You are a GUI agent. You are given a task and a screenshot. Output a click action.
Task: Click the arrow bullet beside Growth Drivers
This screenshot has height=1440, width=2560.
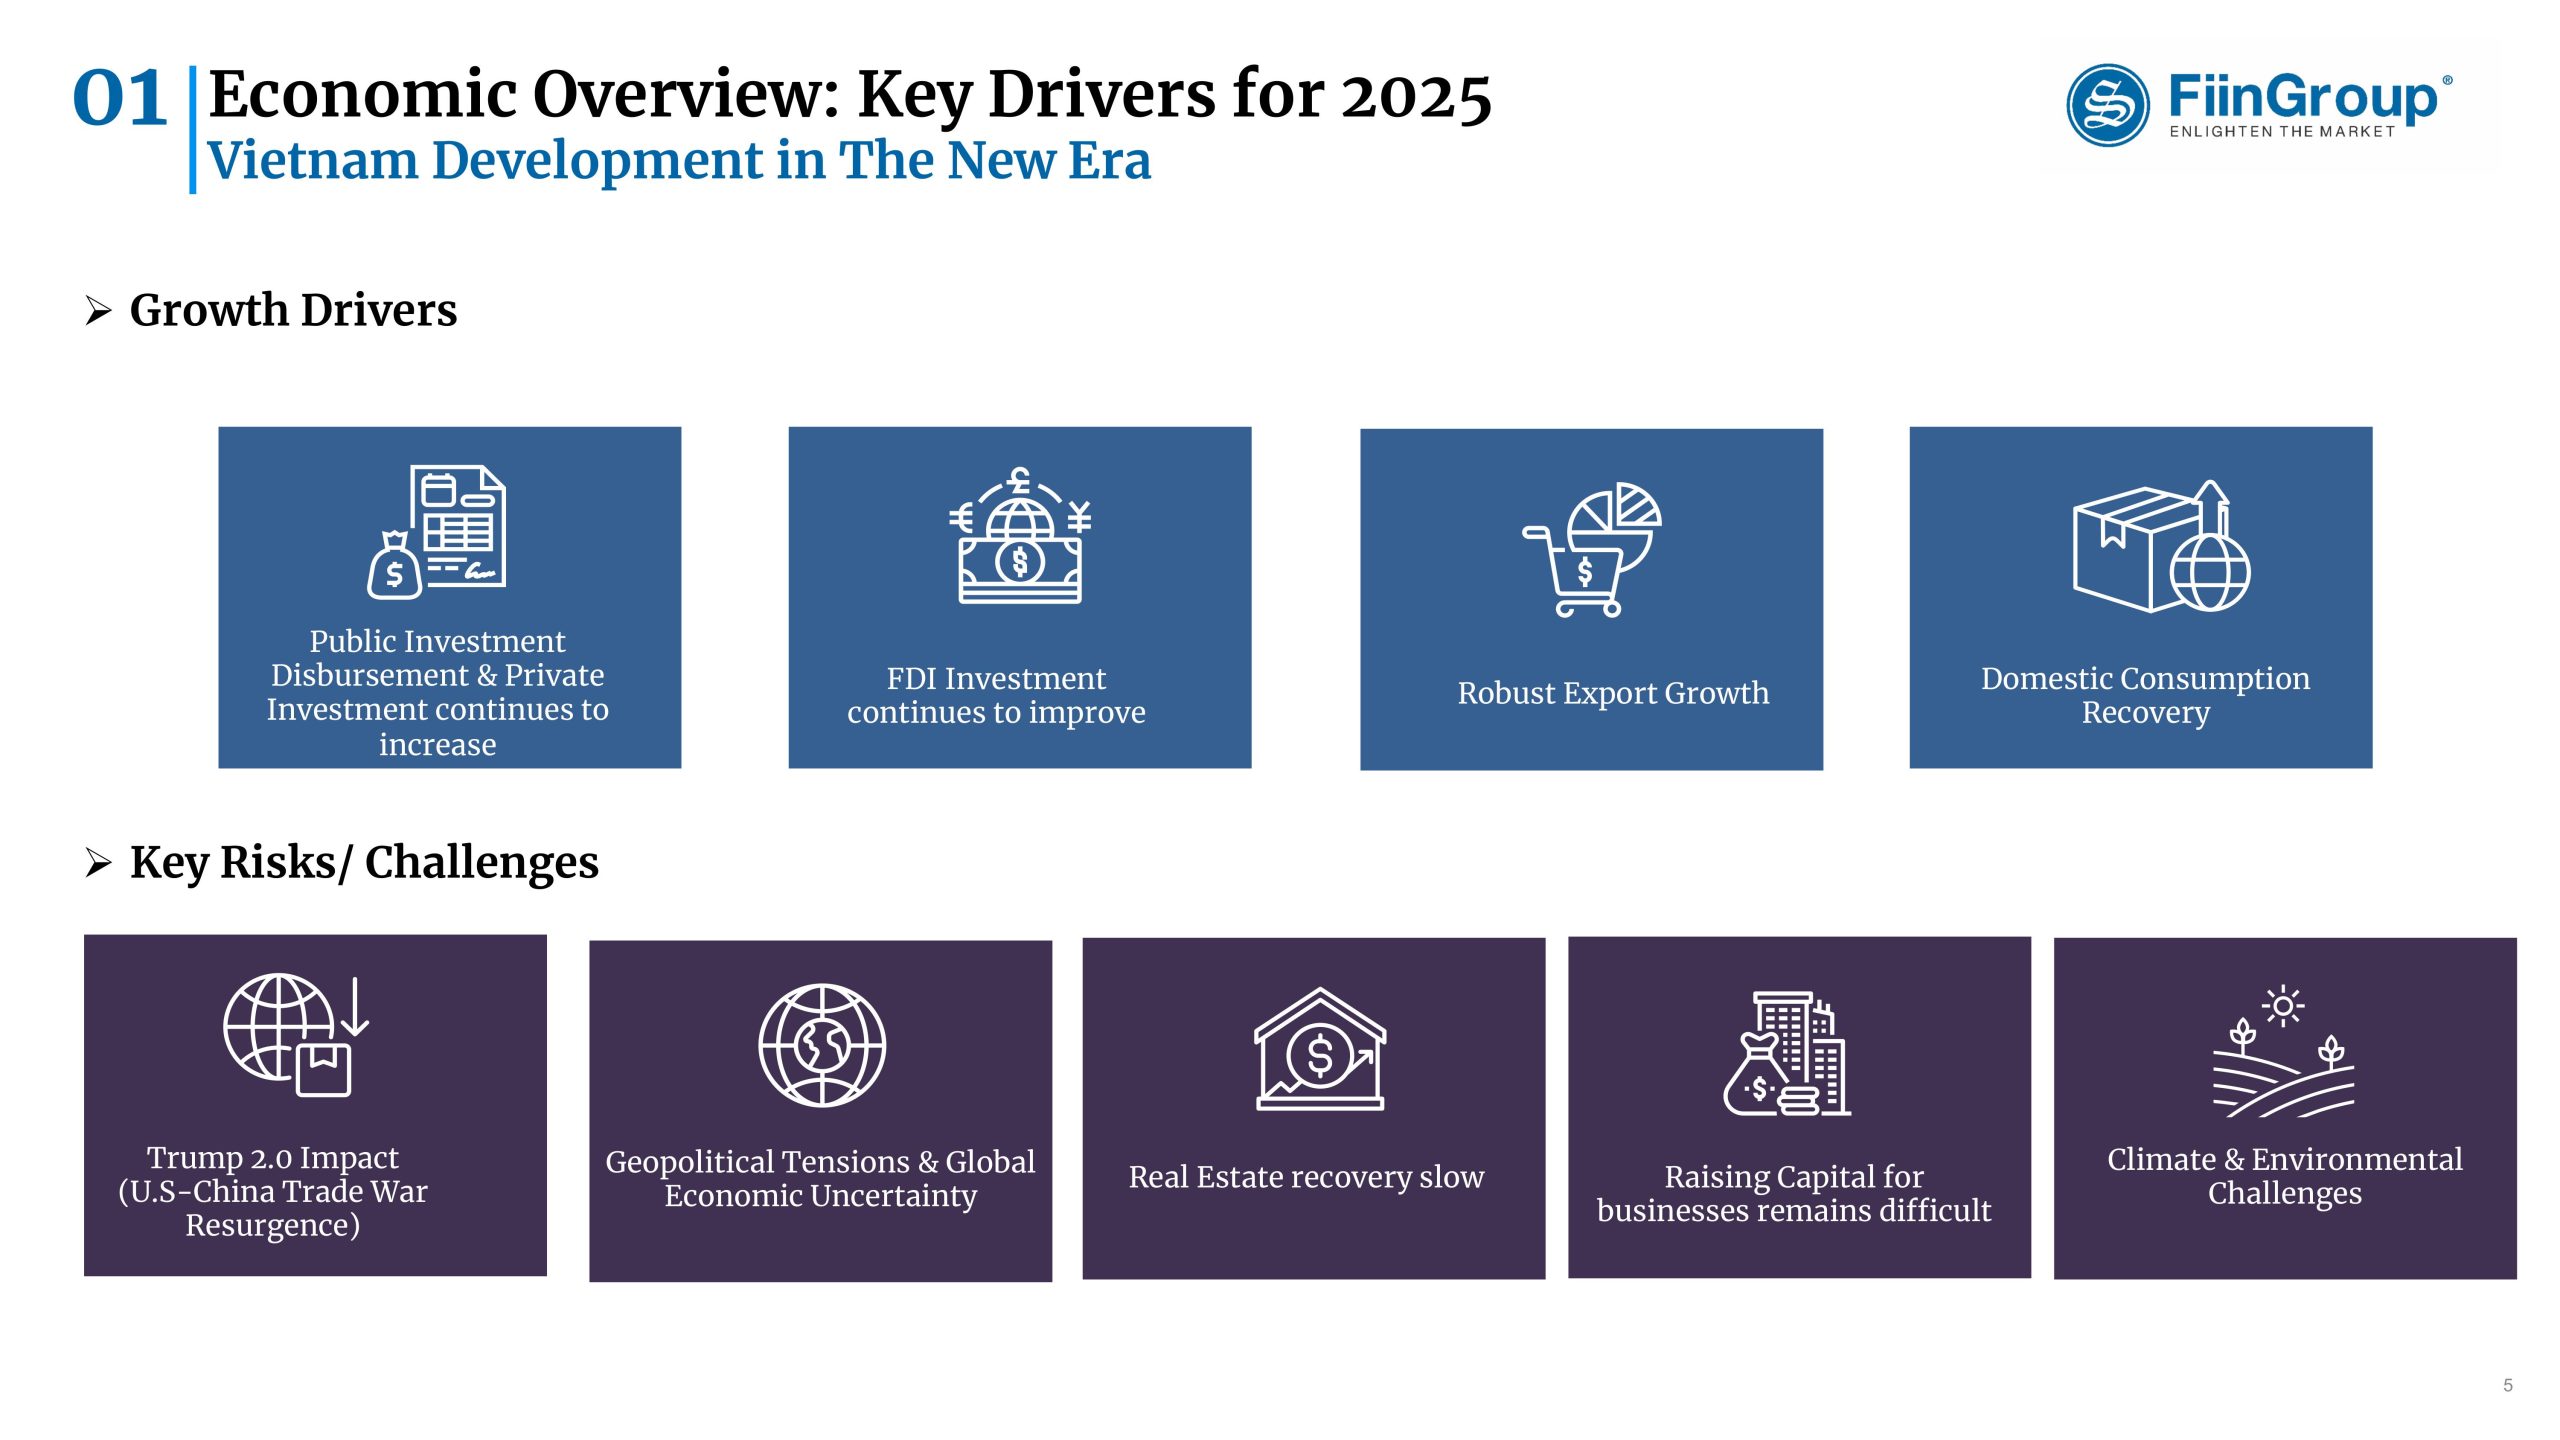coord(98,311)
